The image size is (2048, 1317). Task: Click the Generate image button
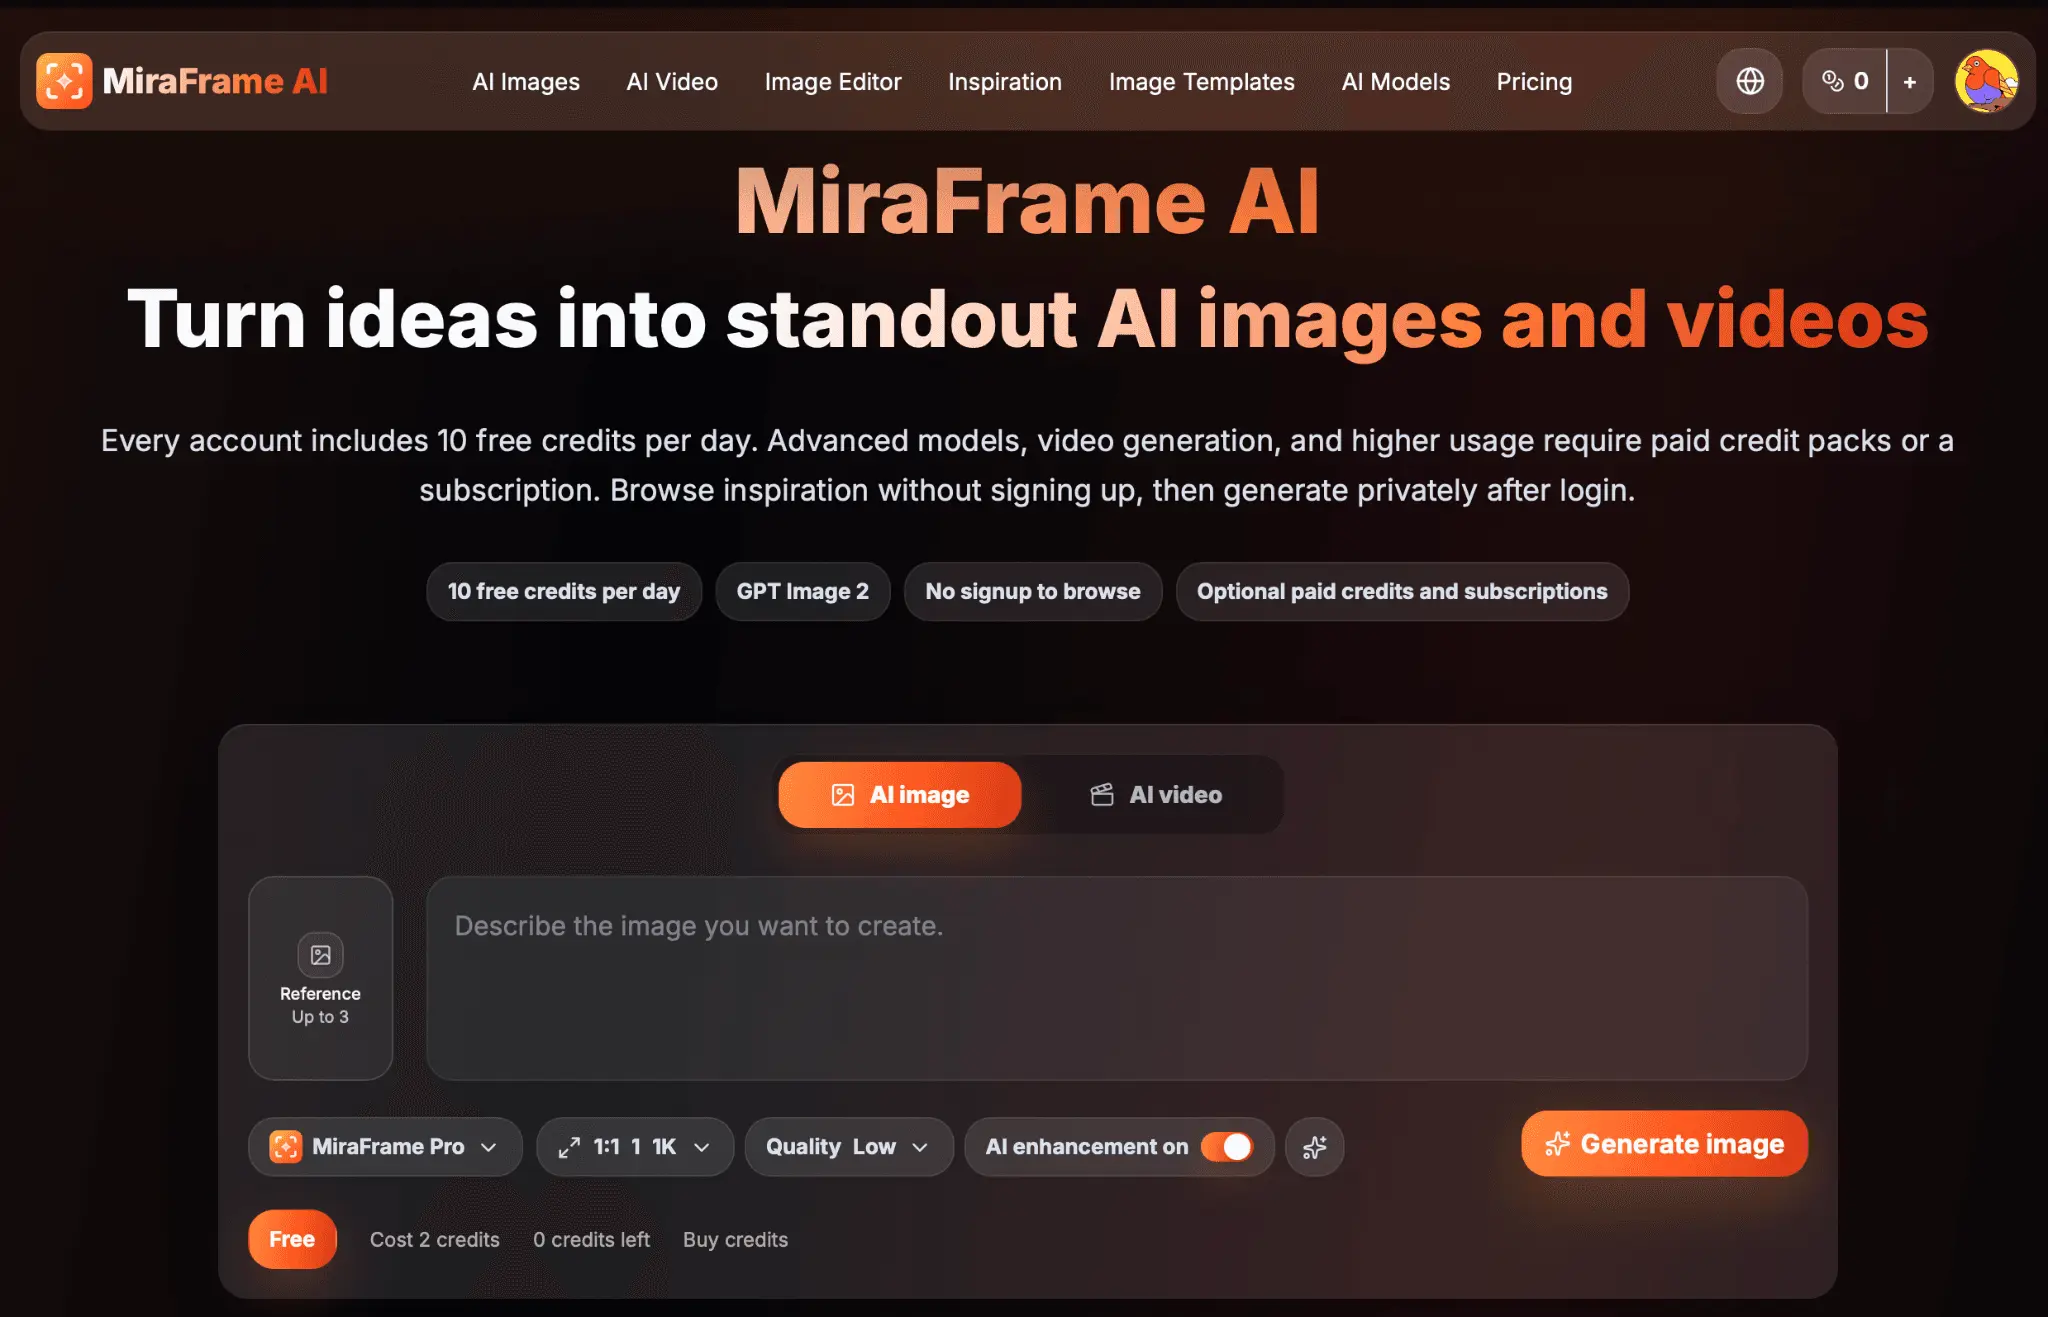1664,1144
